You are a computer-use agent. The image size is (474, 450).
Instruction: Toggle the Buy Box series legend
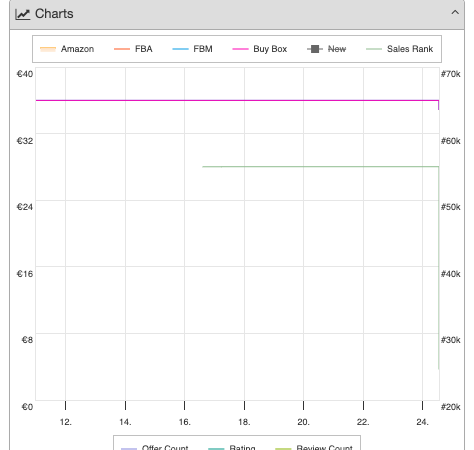pyautogui.click(x=259, y=49)
